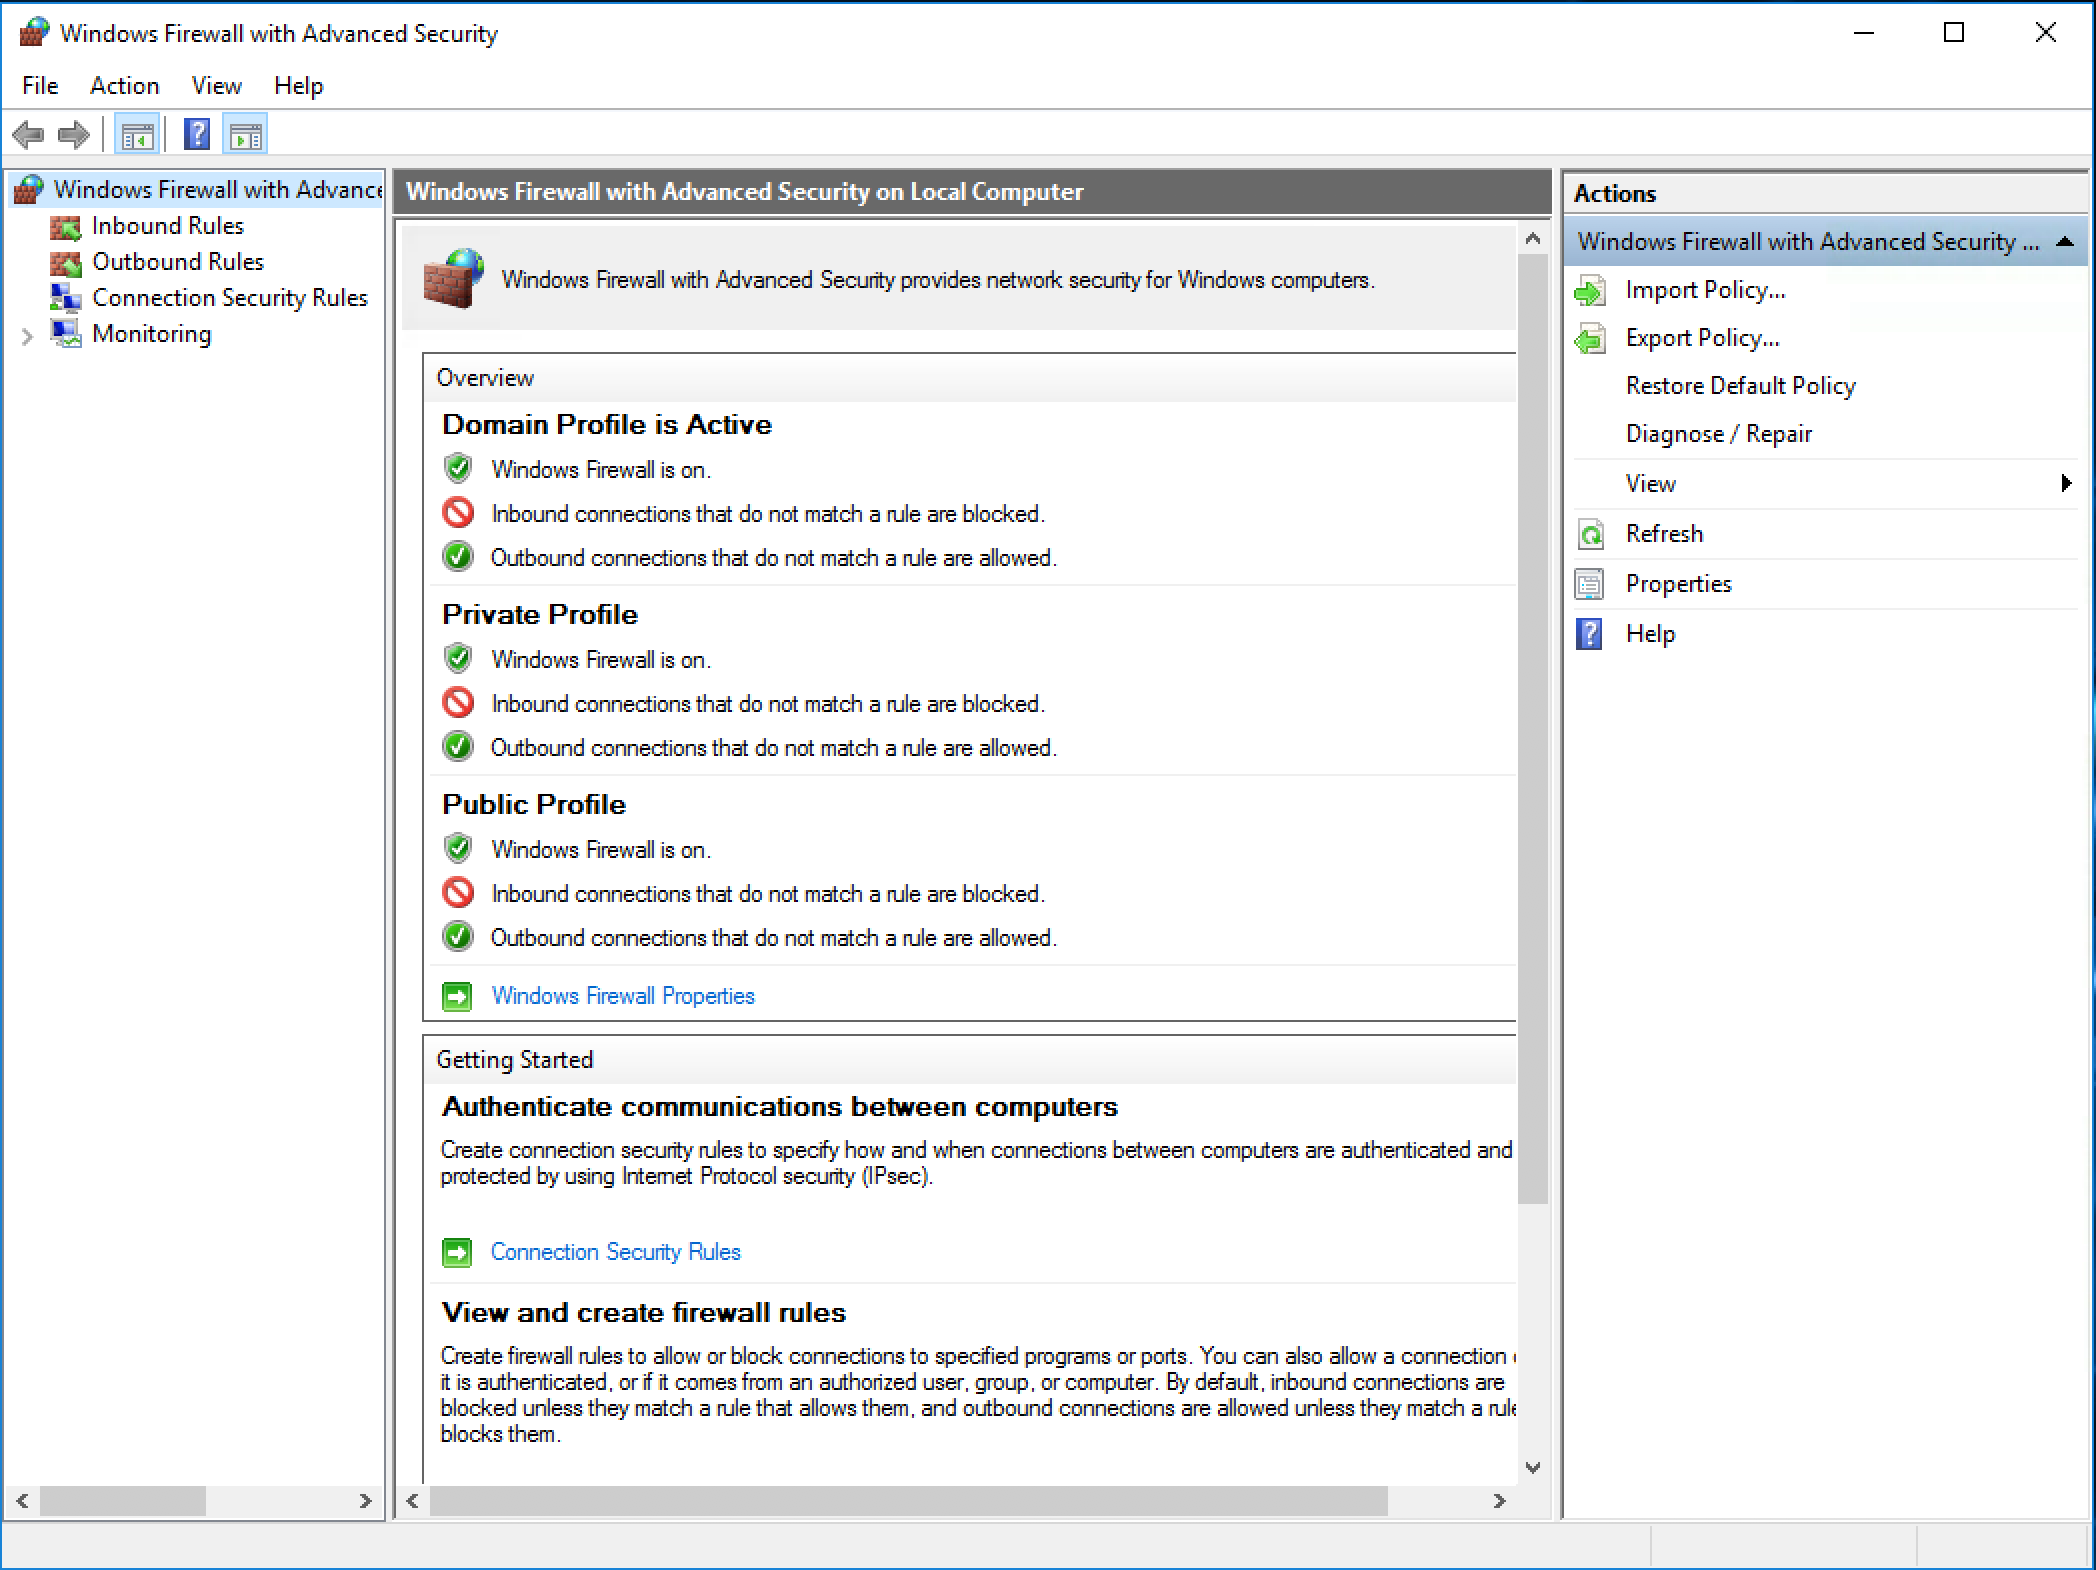The image size is (2096, 1570).
Task: Select Monitoring in the tree
Action: coord(151,334)
